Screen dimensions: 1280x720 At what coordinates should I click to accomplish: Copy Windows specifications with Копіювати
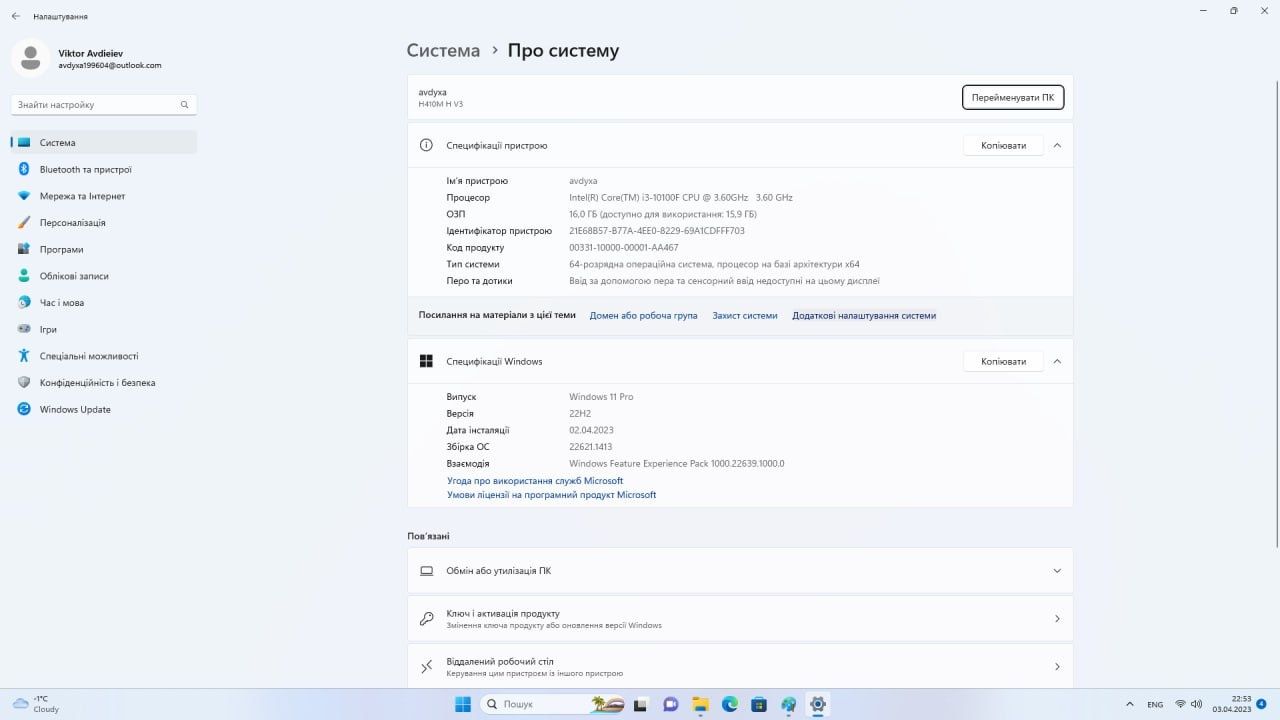pos(1003,361)
